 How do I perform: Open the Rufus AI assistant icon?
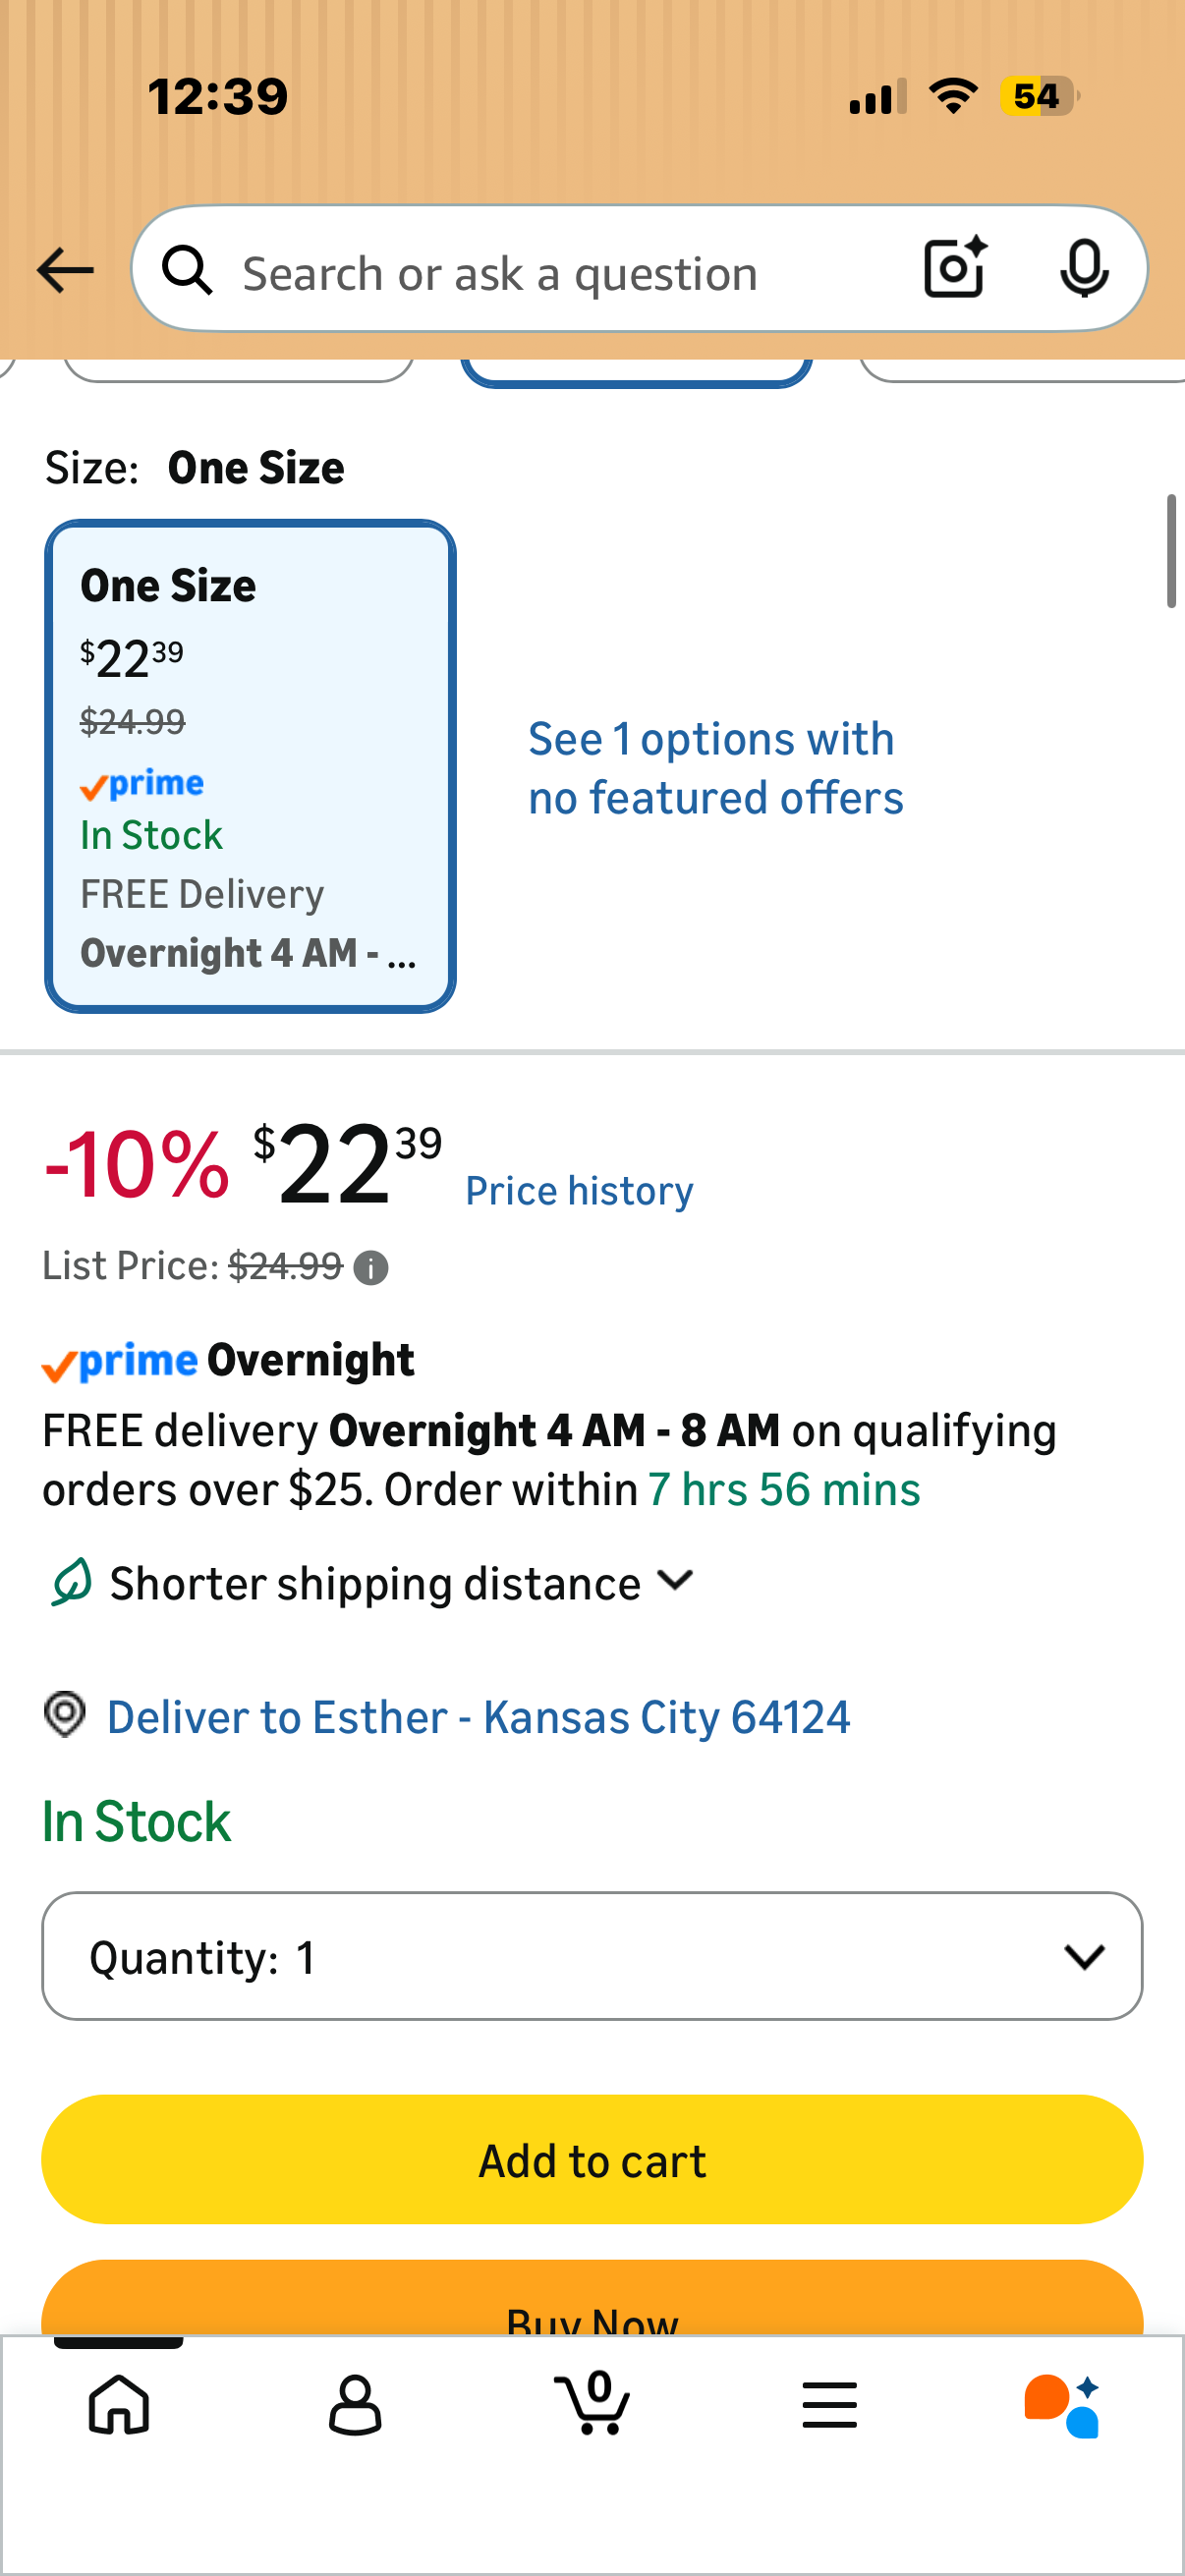pyautogui.click(x=1062, y=2405)
